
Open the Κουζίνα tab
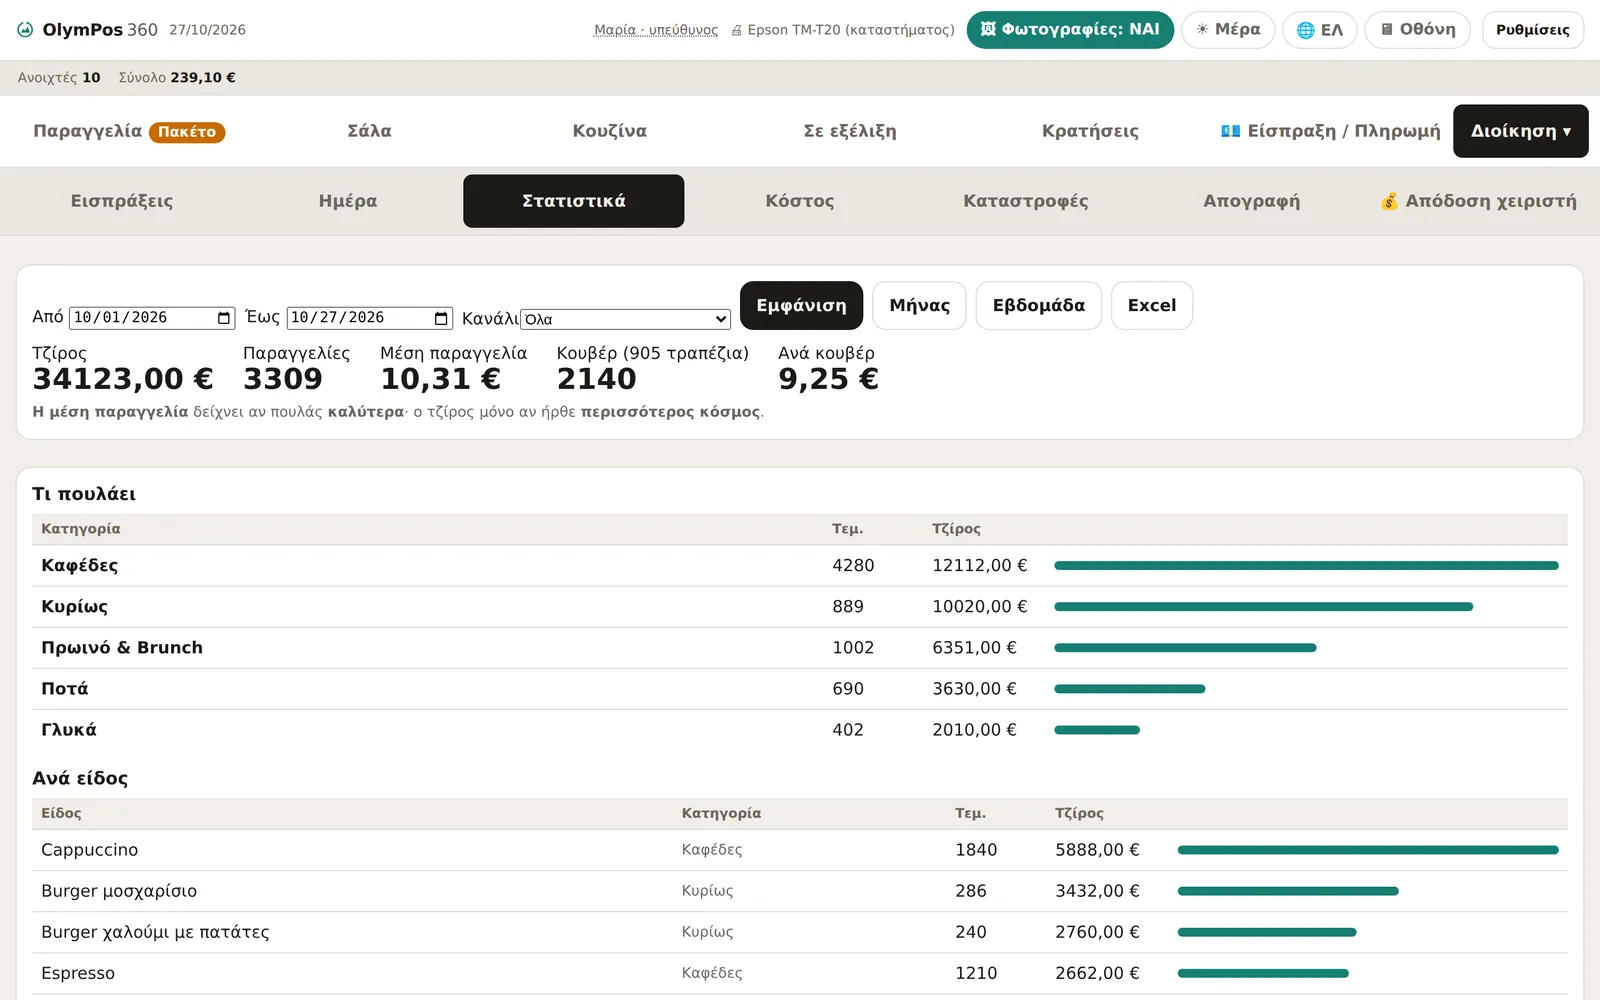610,131
